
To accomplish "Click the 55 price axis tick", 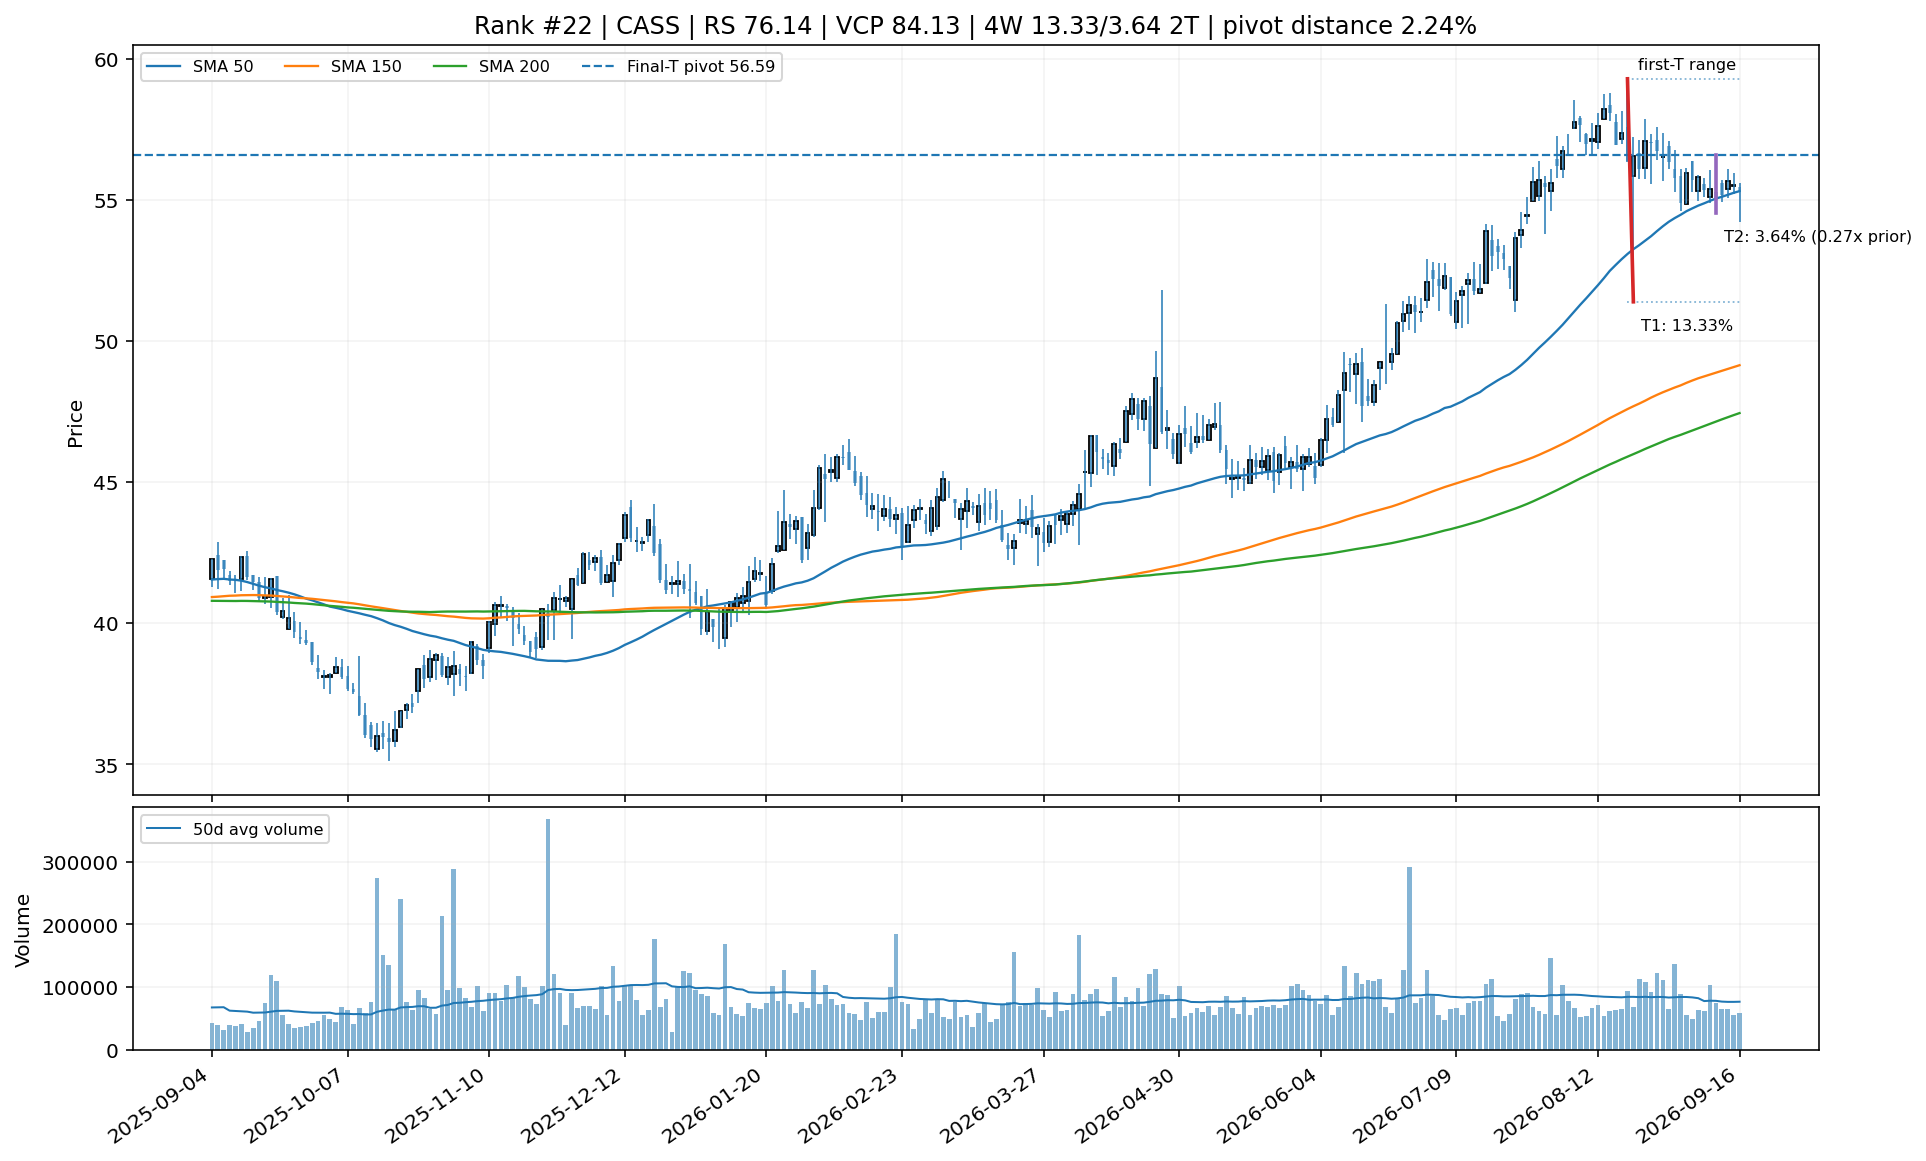I will click(x=108, y=201).
